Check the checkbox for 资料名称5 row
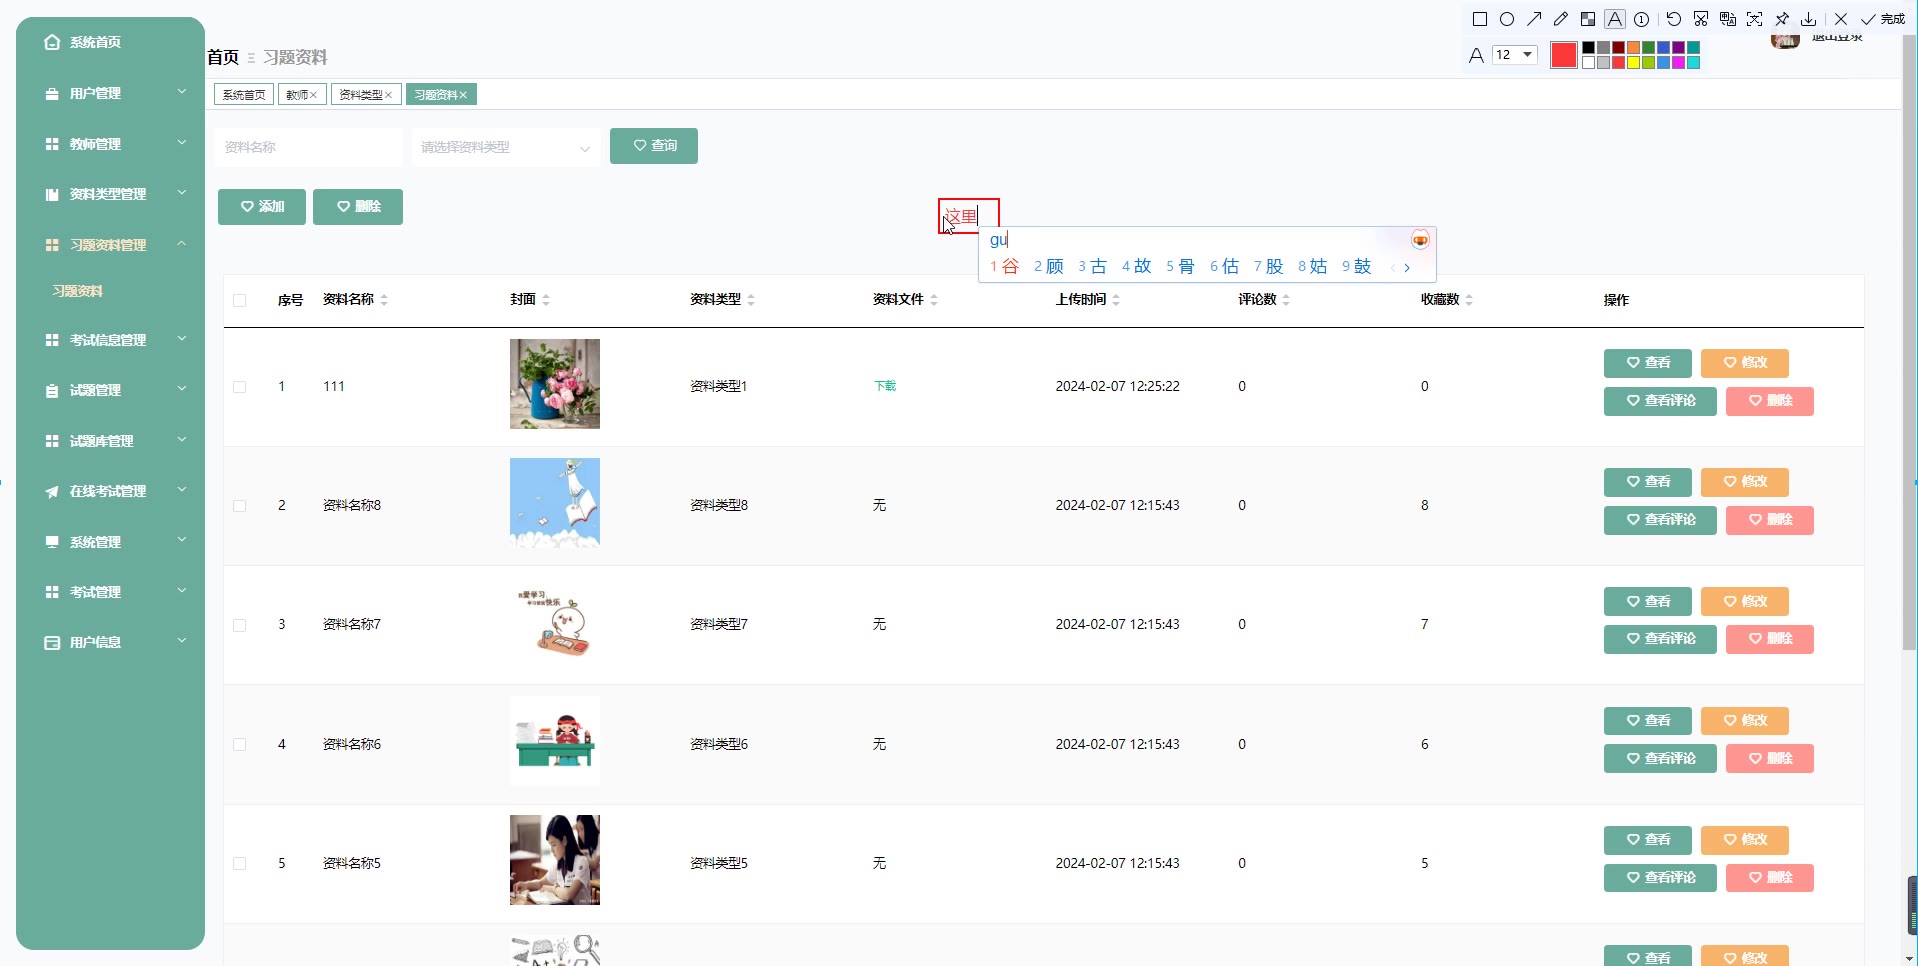Screen dimensions: 1918x966 tap(240, 864)
